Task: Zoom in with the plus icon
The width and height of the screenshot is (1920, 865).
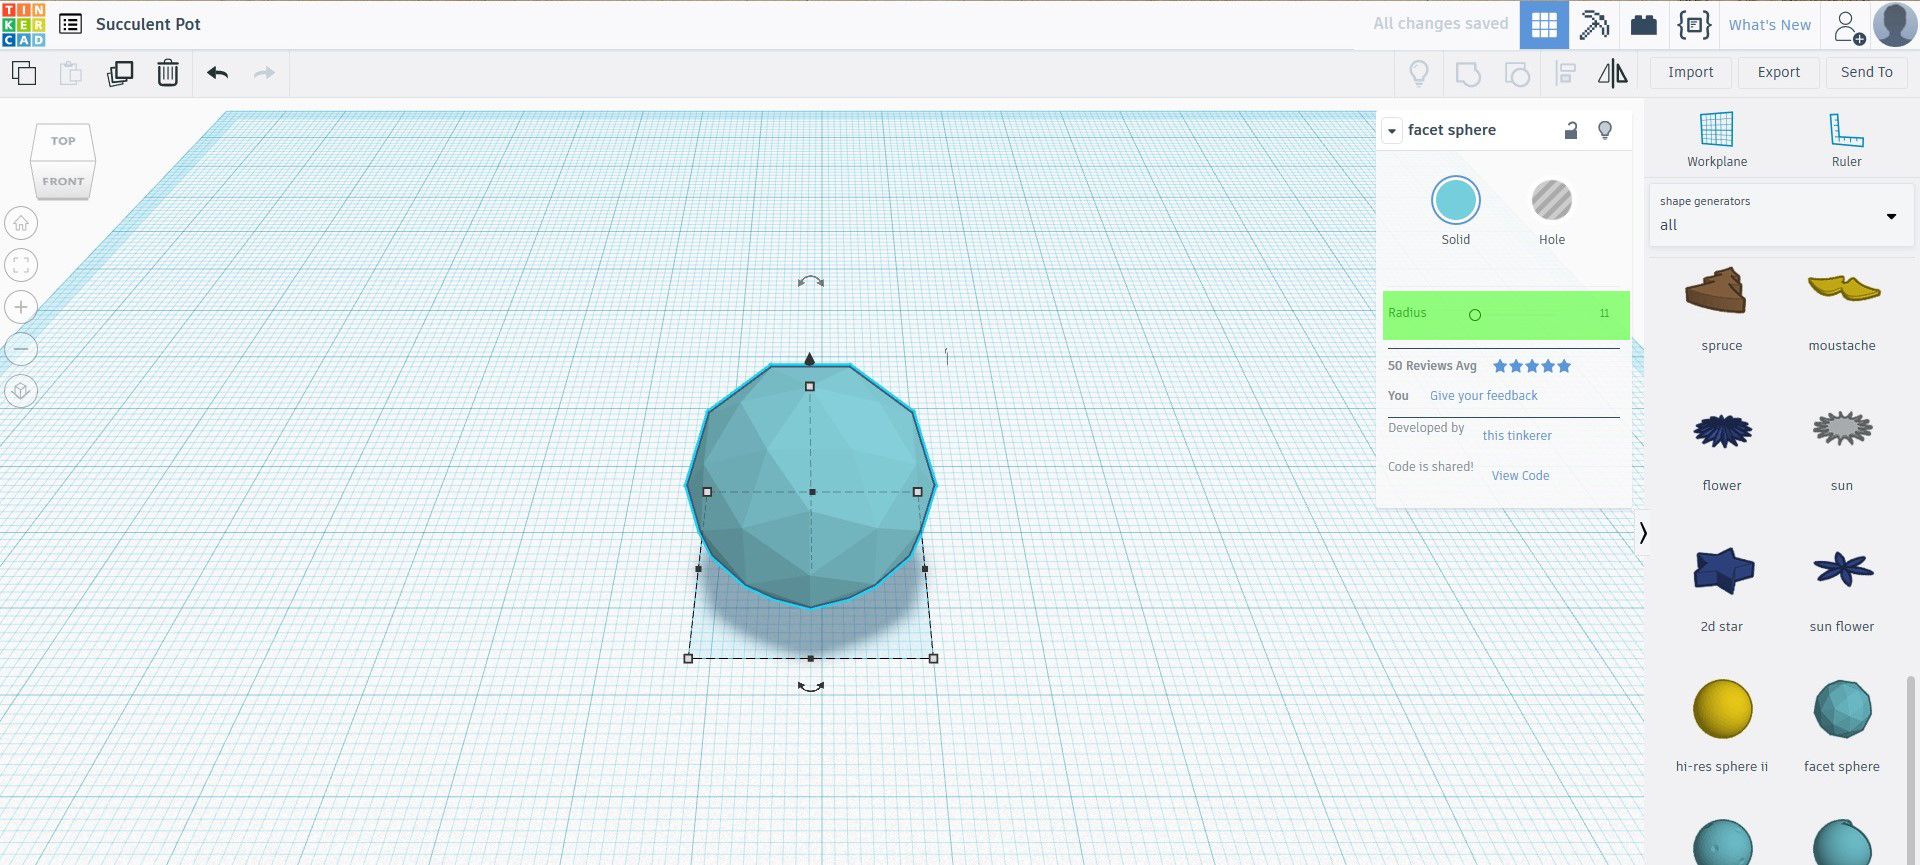Action: 21,307
